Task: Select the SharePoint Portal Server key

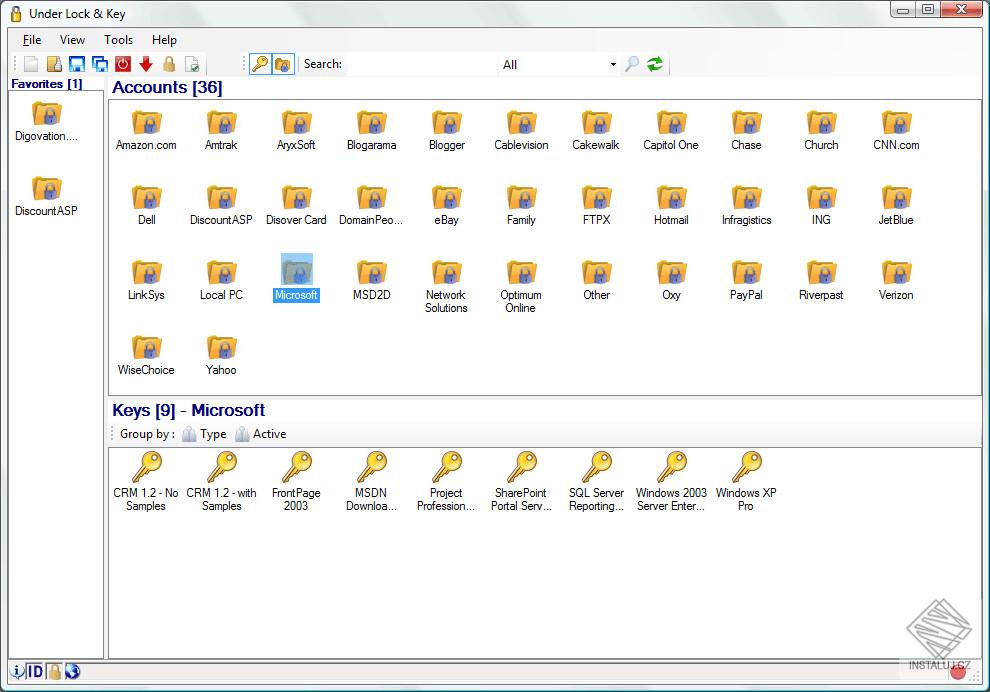Action: coord(521,482)
